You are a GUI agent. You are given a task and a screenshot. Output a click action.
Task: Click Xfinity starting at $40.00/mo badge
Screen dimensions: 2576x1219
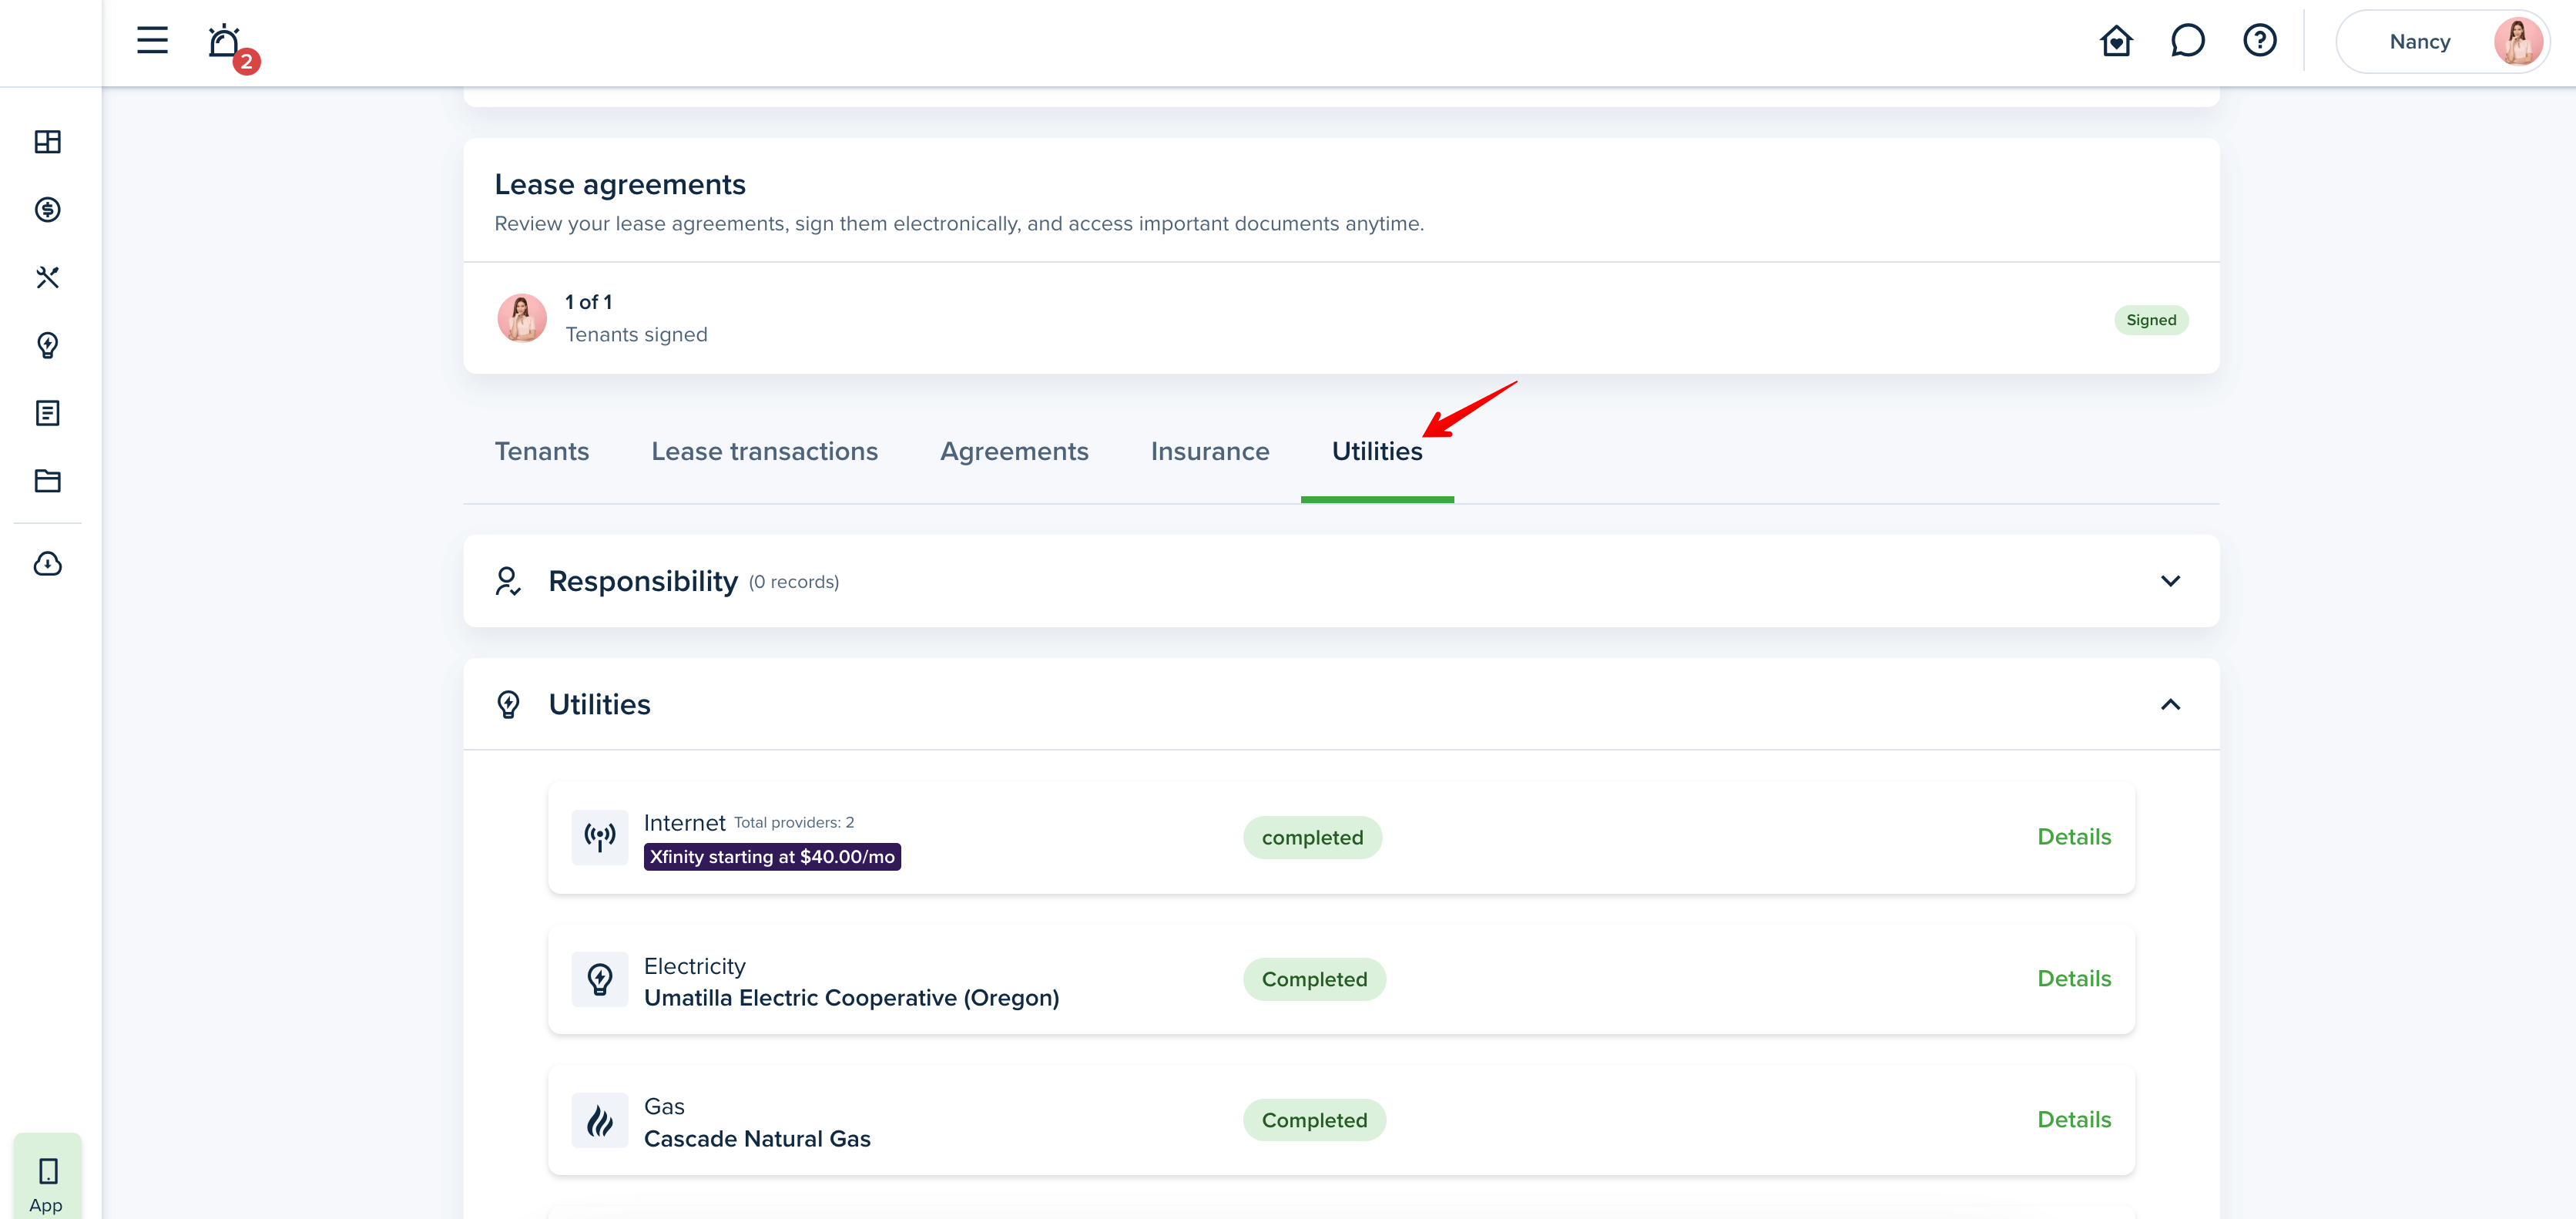pyautogui.click(x=772, y=857)
